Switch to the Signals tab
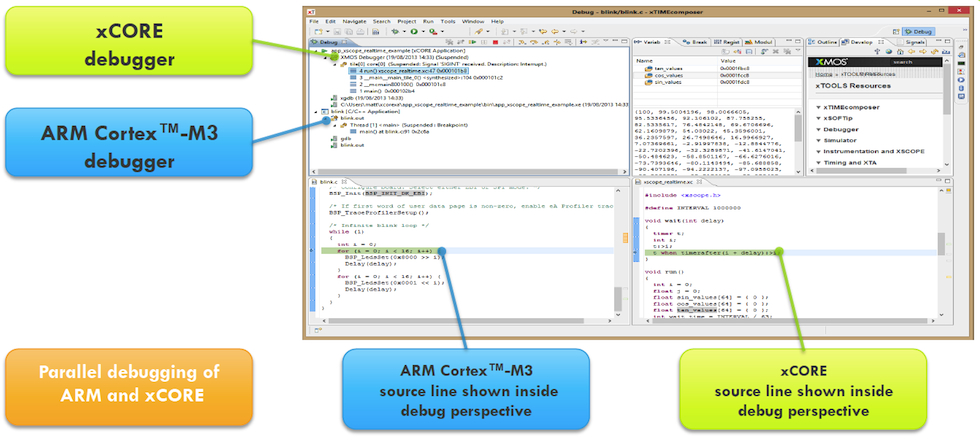980x440 pixels. coord(911,42)
